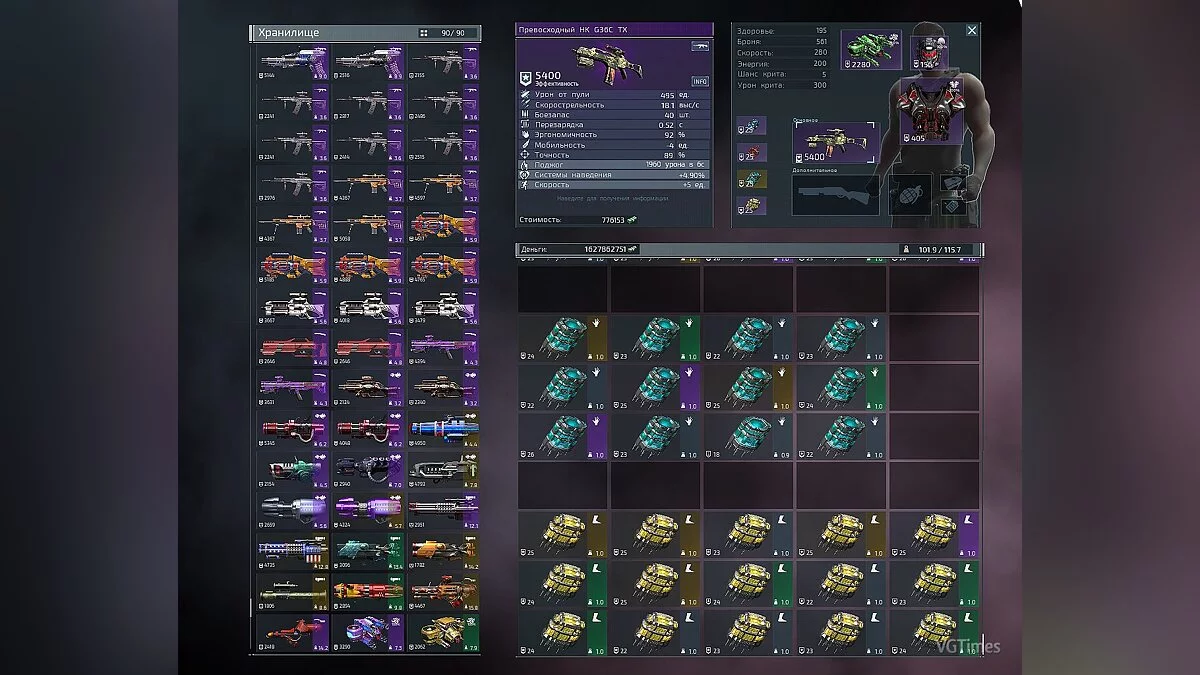Click the storage grid sort icon
This screenshot has width=1200, height=675.
click(x=423, y=33)
